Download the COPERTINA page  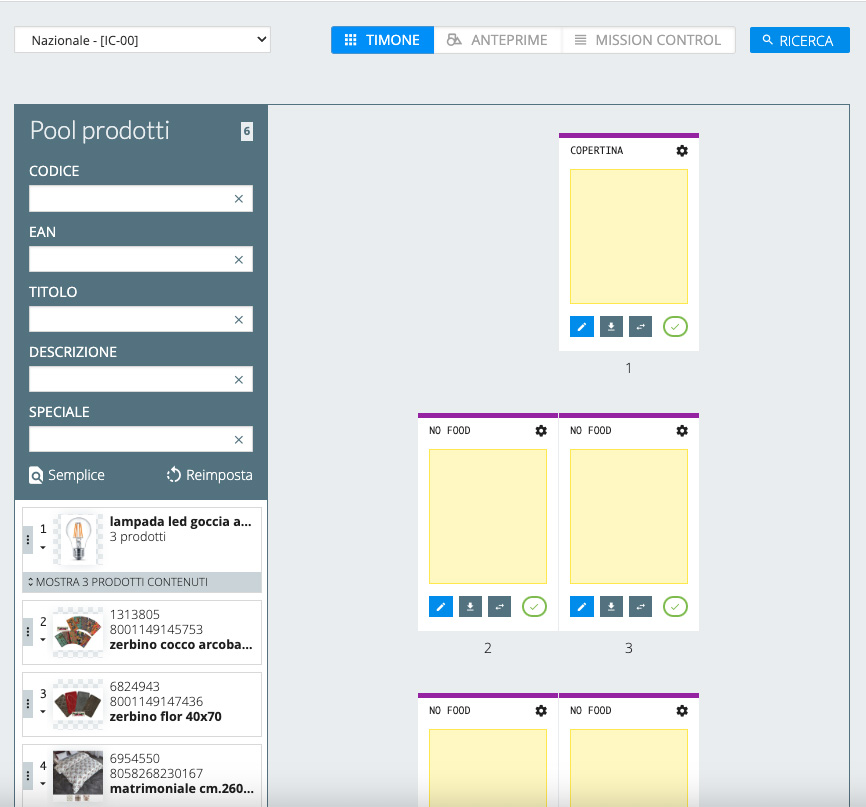pyautogui.click(x=611, y=327)
